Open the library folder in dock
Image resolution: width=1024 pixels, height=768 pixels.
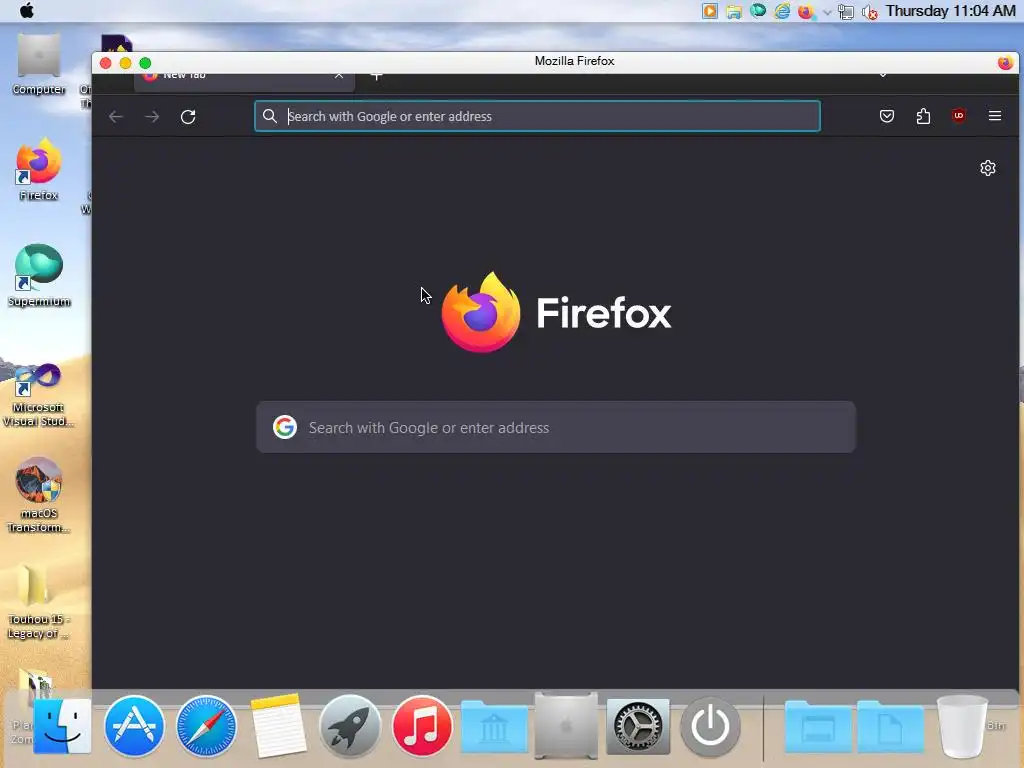coord(494,727)
